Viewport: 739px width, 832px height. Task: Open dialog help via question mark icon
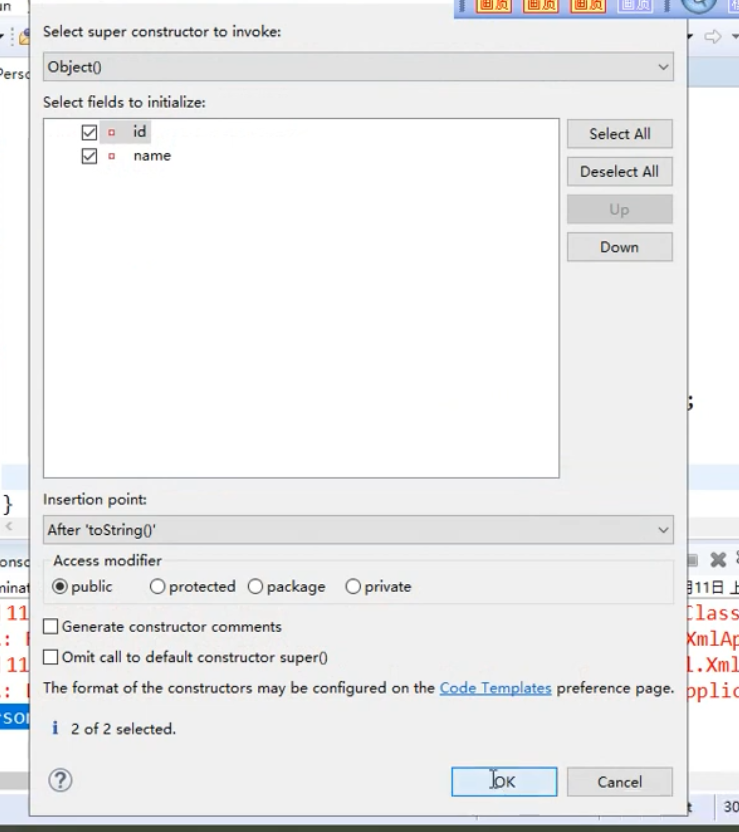tap(60, 781)
